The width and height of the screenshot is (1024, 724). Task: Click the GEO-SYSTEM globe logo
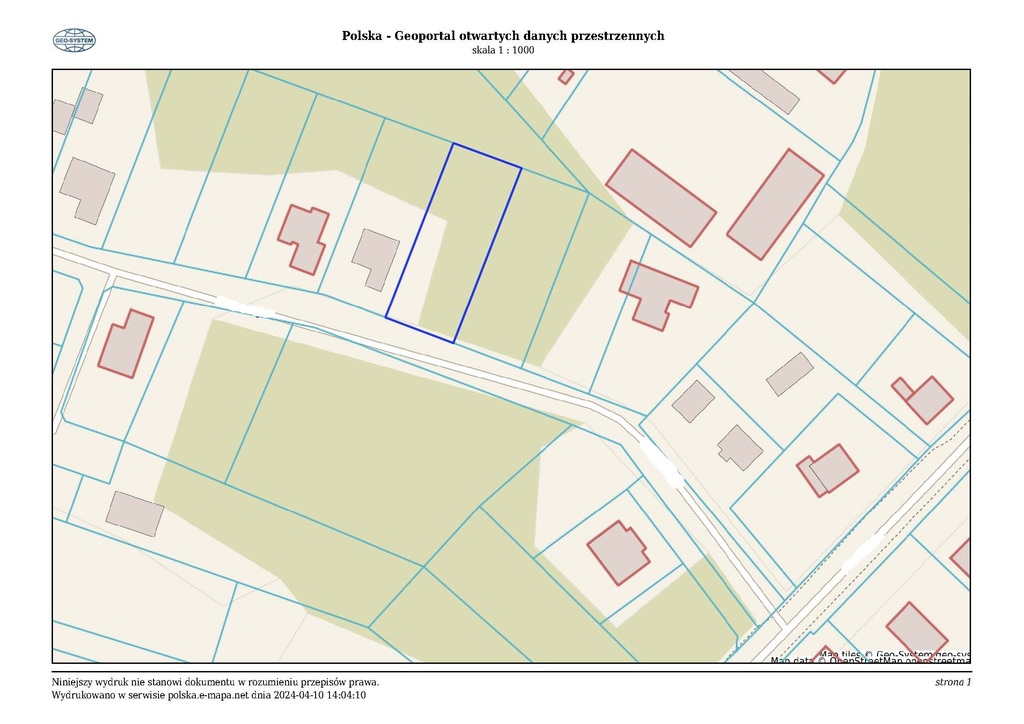point(74,40)
